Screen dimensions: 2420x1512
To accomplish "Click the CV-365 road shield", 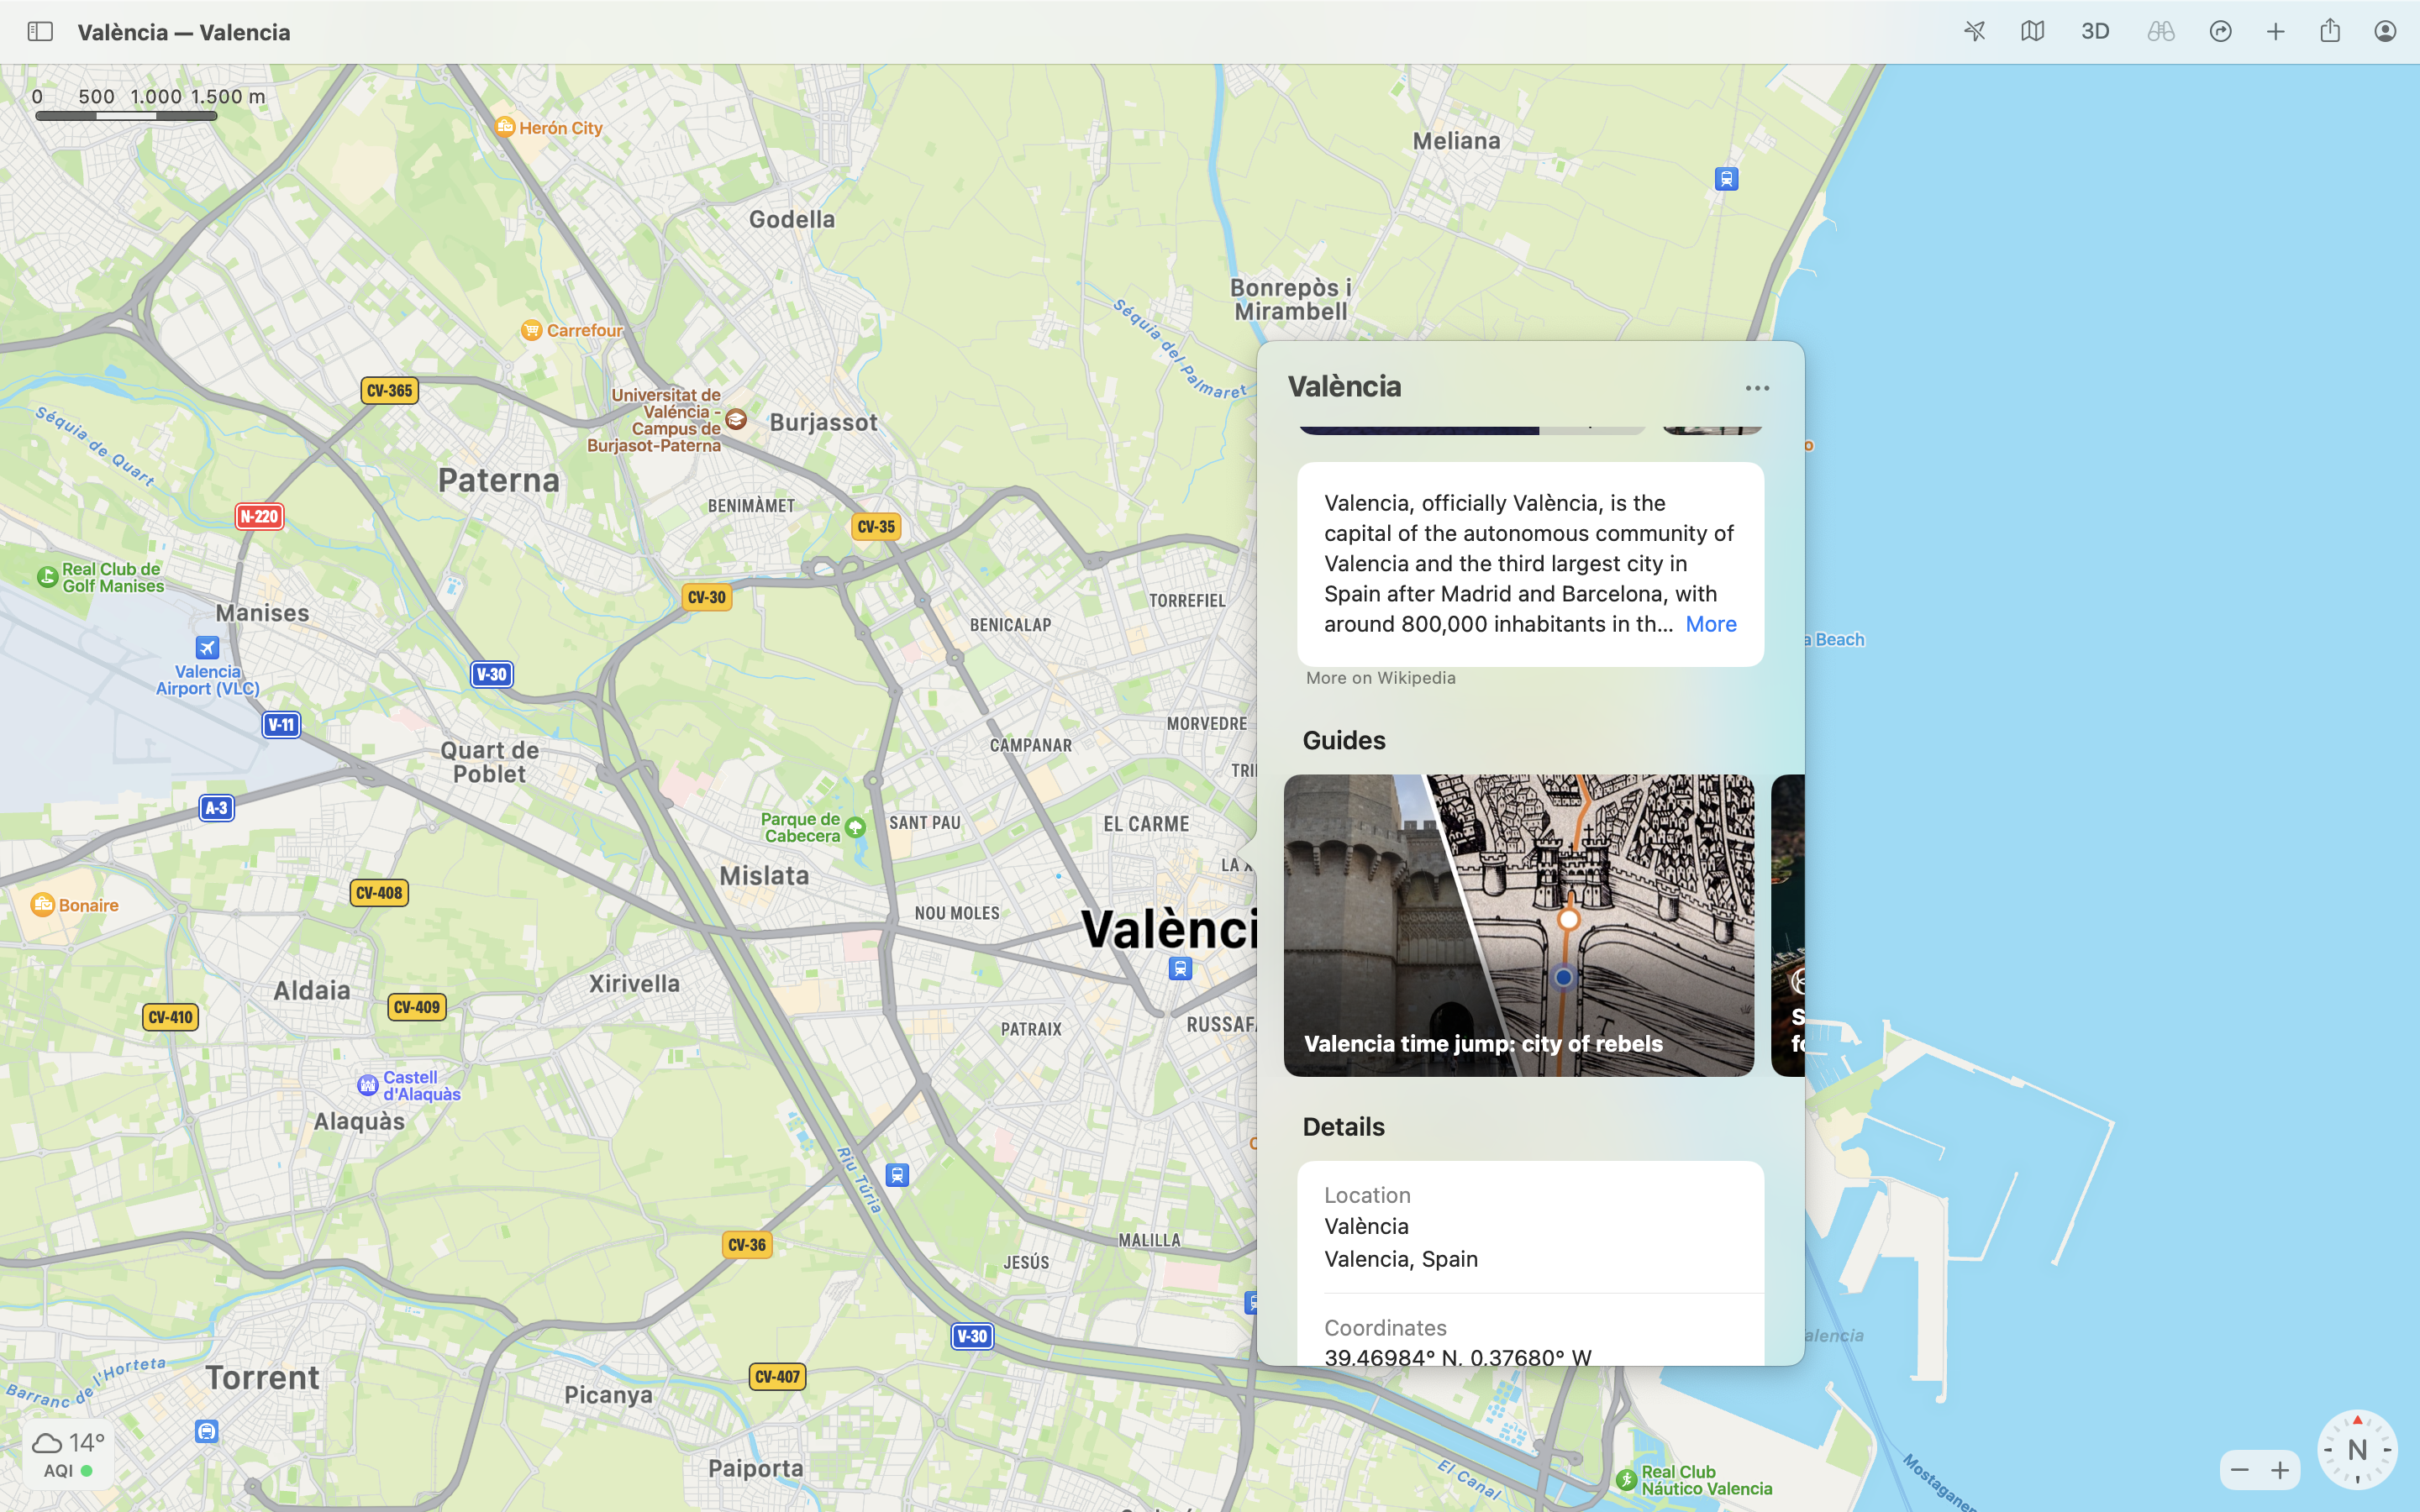I will 389,390.
